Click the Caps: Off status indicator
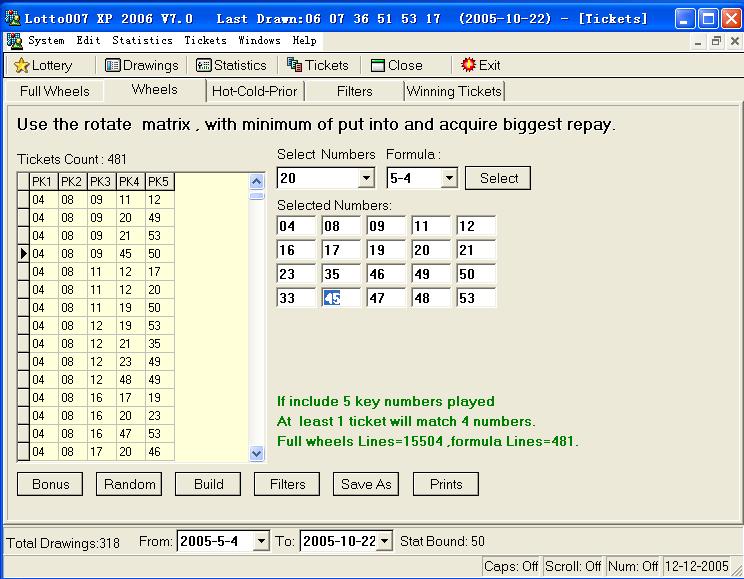This screenshot has width=744, height=579. coord(511,566)
